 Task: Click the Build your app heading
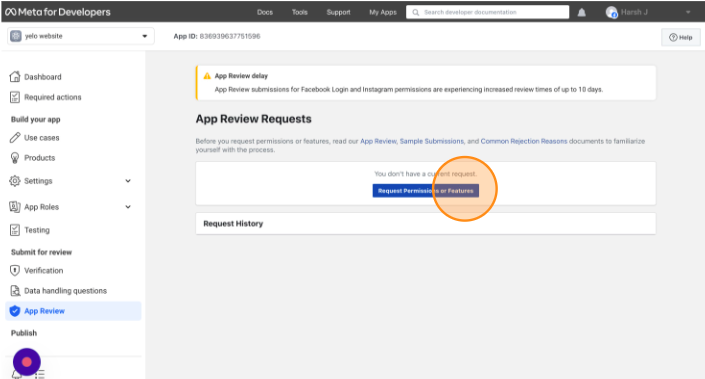36,119
